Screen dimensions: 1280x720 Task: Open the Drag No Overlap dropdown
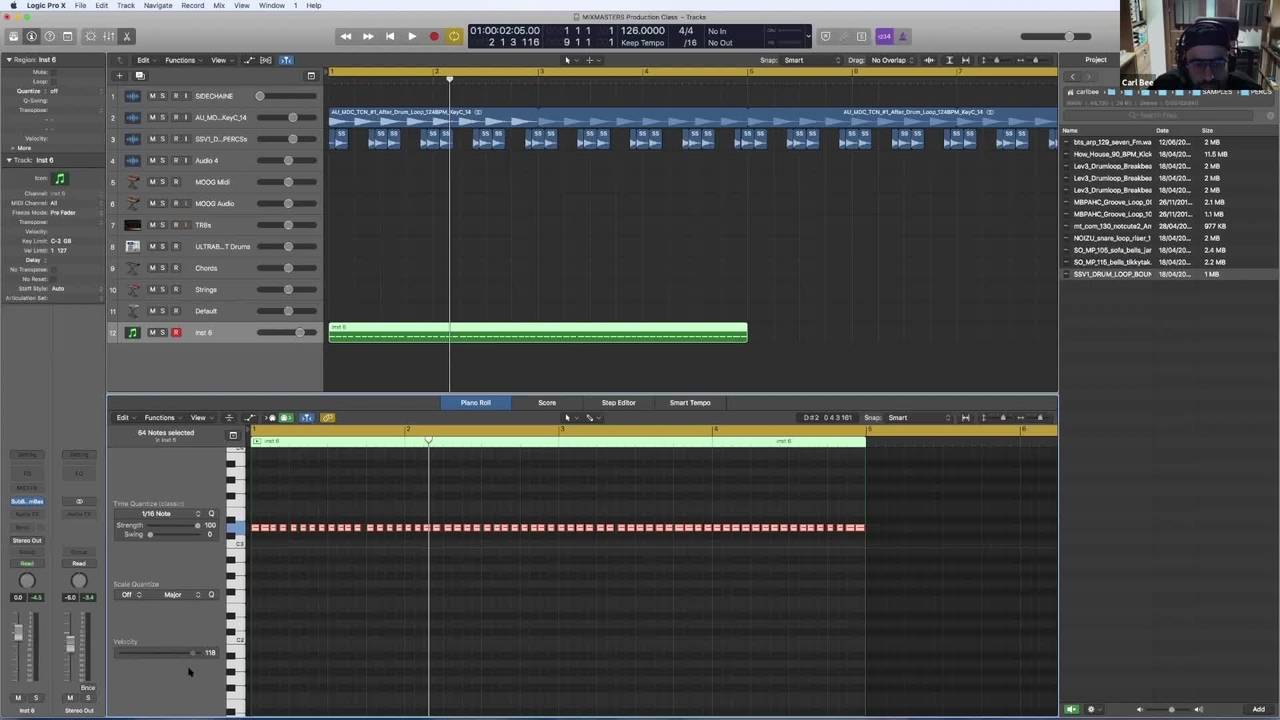892,60
